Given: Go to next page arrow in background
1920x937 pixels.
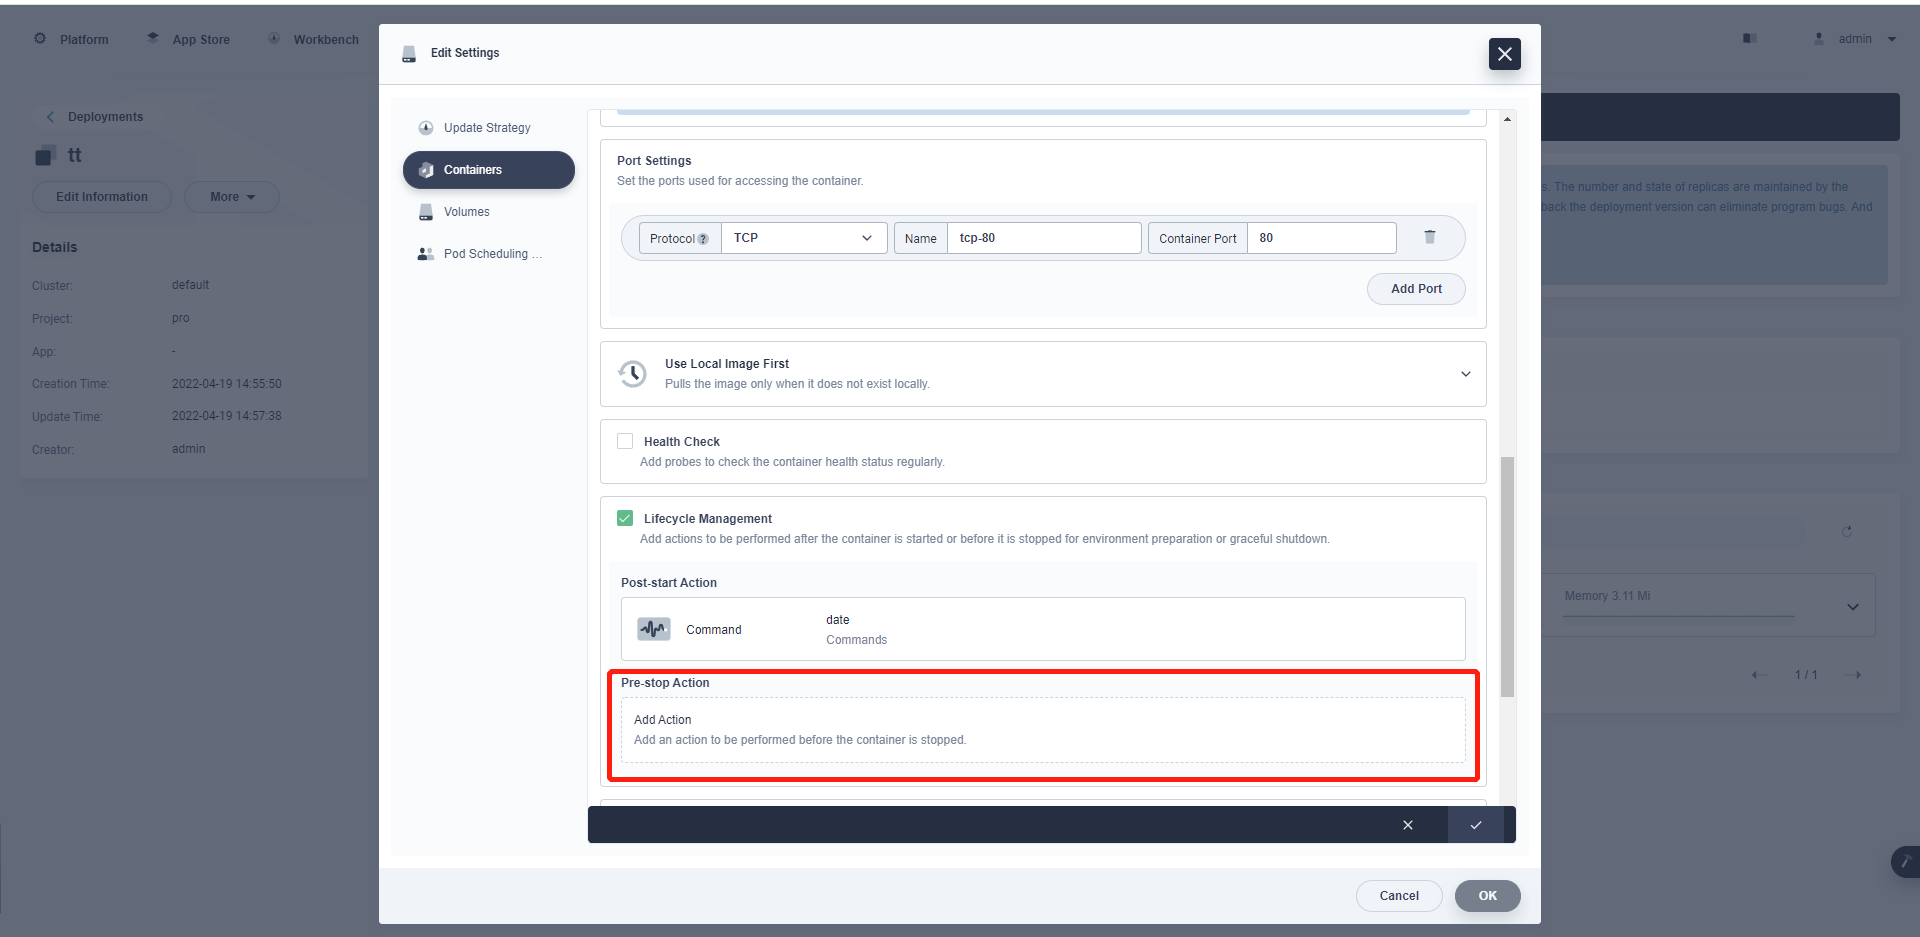Looking at the screenshot, I should coord(1853,675).
